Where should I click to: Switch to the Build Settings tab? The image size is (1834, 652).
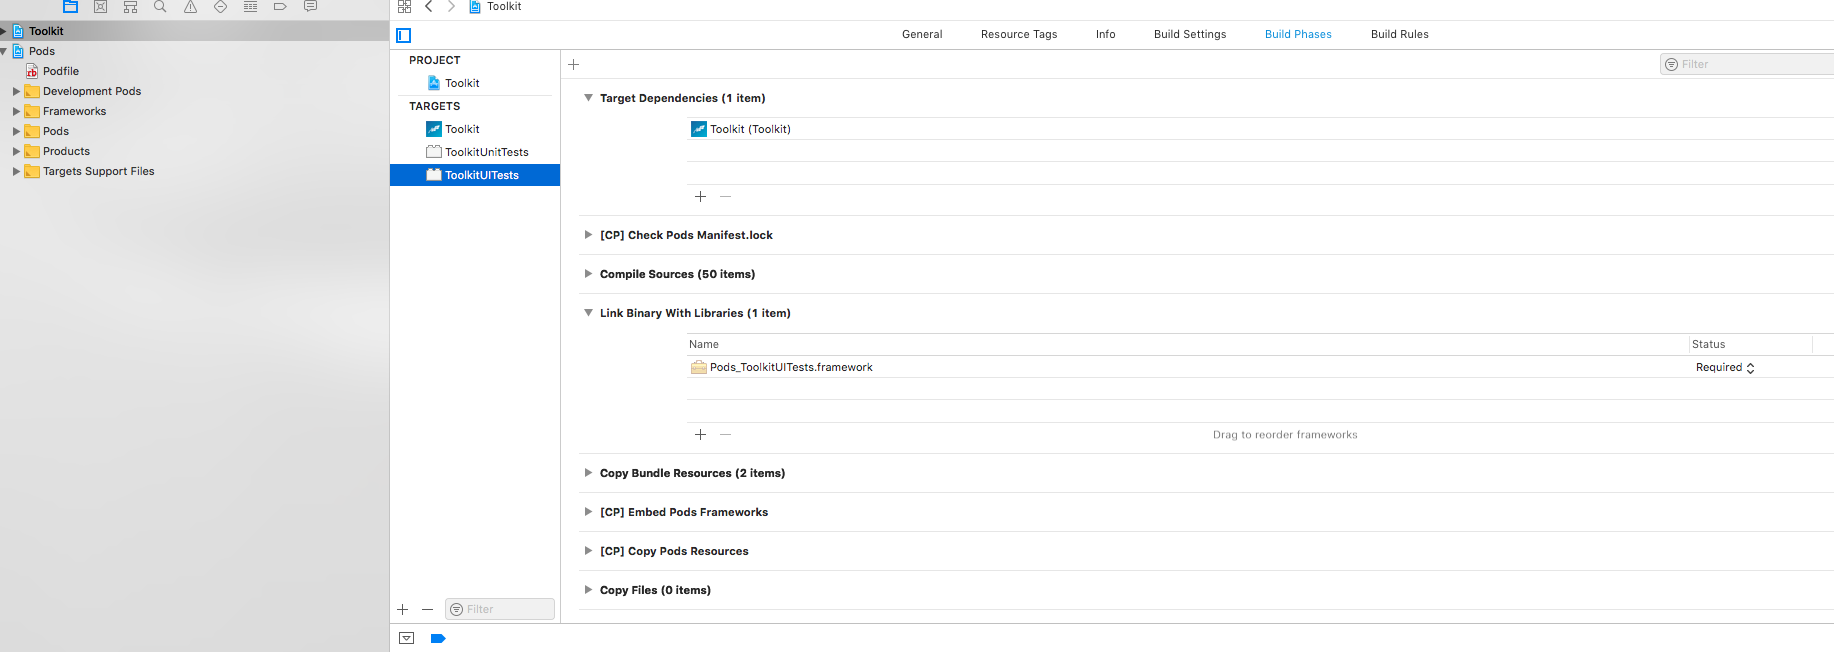pyautogui.click(x=1190, y=34)
